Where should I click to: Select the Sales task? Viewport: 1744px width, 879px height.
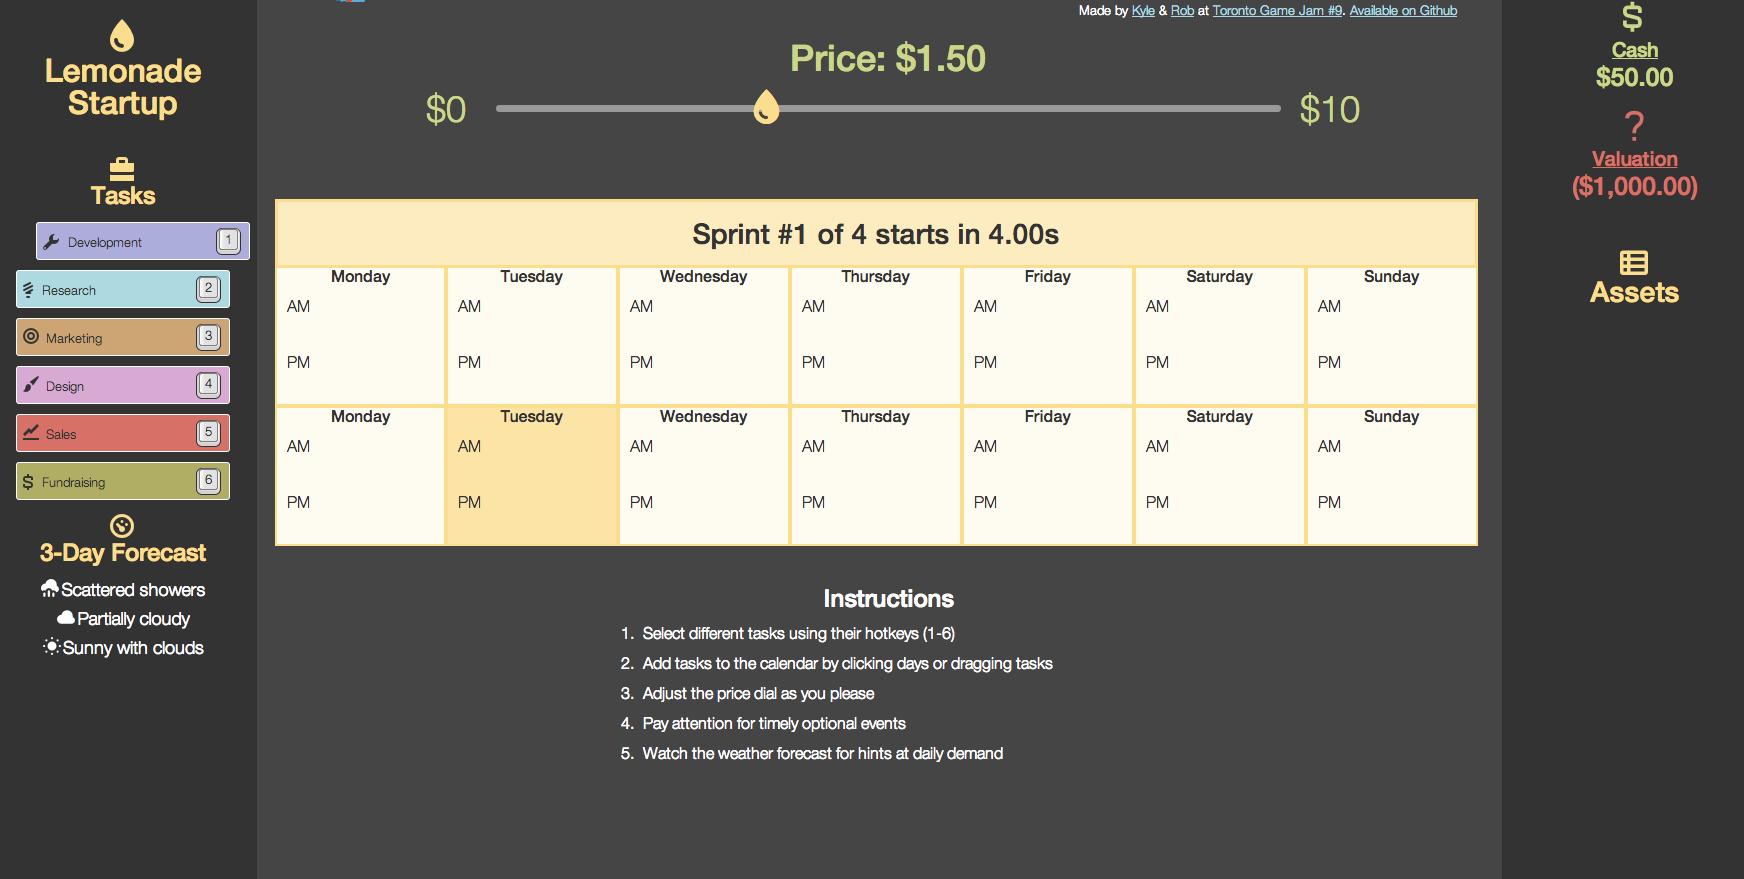point(123,433)
